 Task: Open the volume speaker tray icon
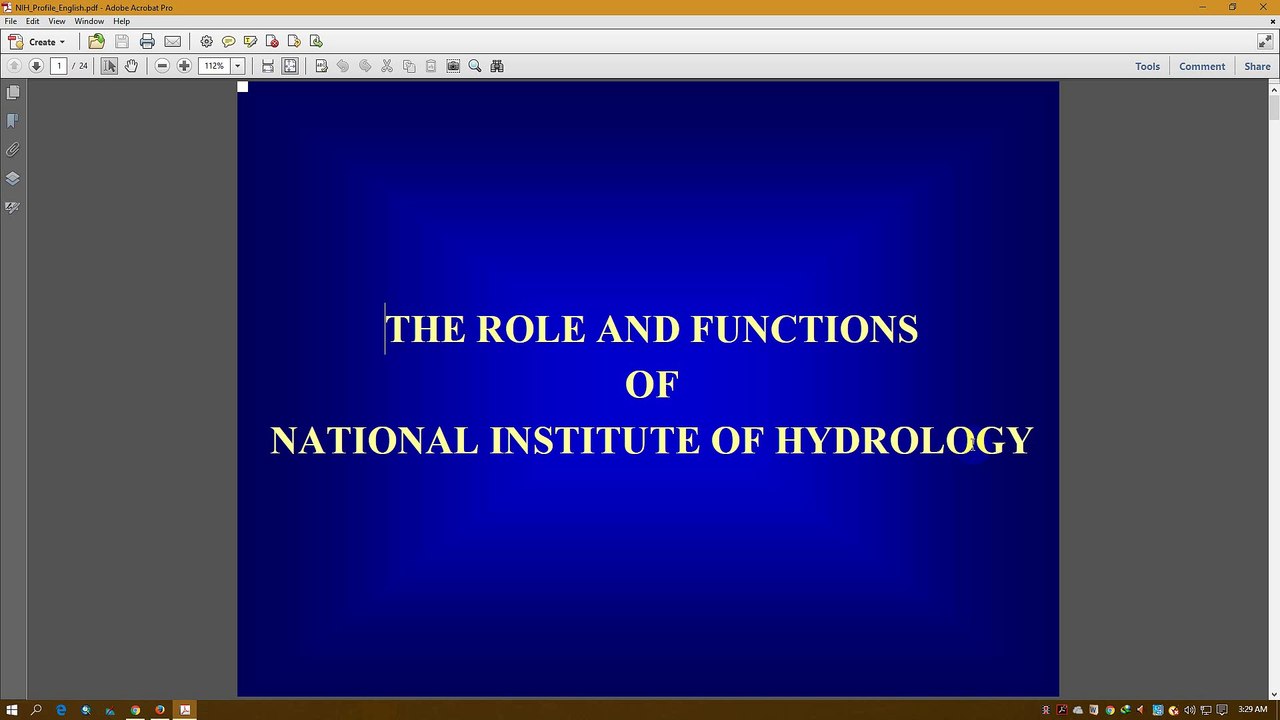[x=1189, y=710]
